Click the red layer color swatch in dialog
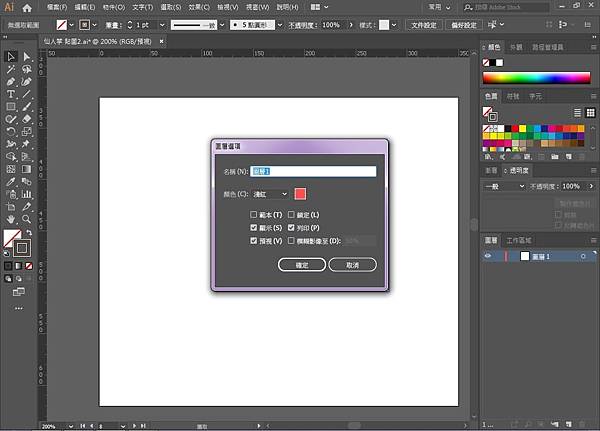This screenshot has width=600, height=431. click(x=300, y=194)
